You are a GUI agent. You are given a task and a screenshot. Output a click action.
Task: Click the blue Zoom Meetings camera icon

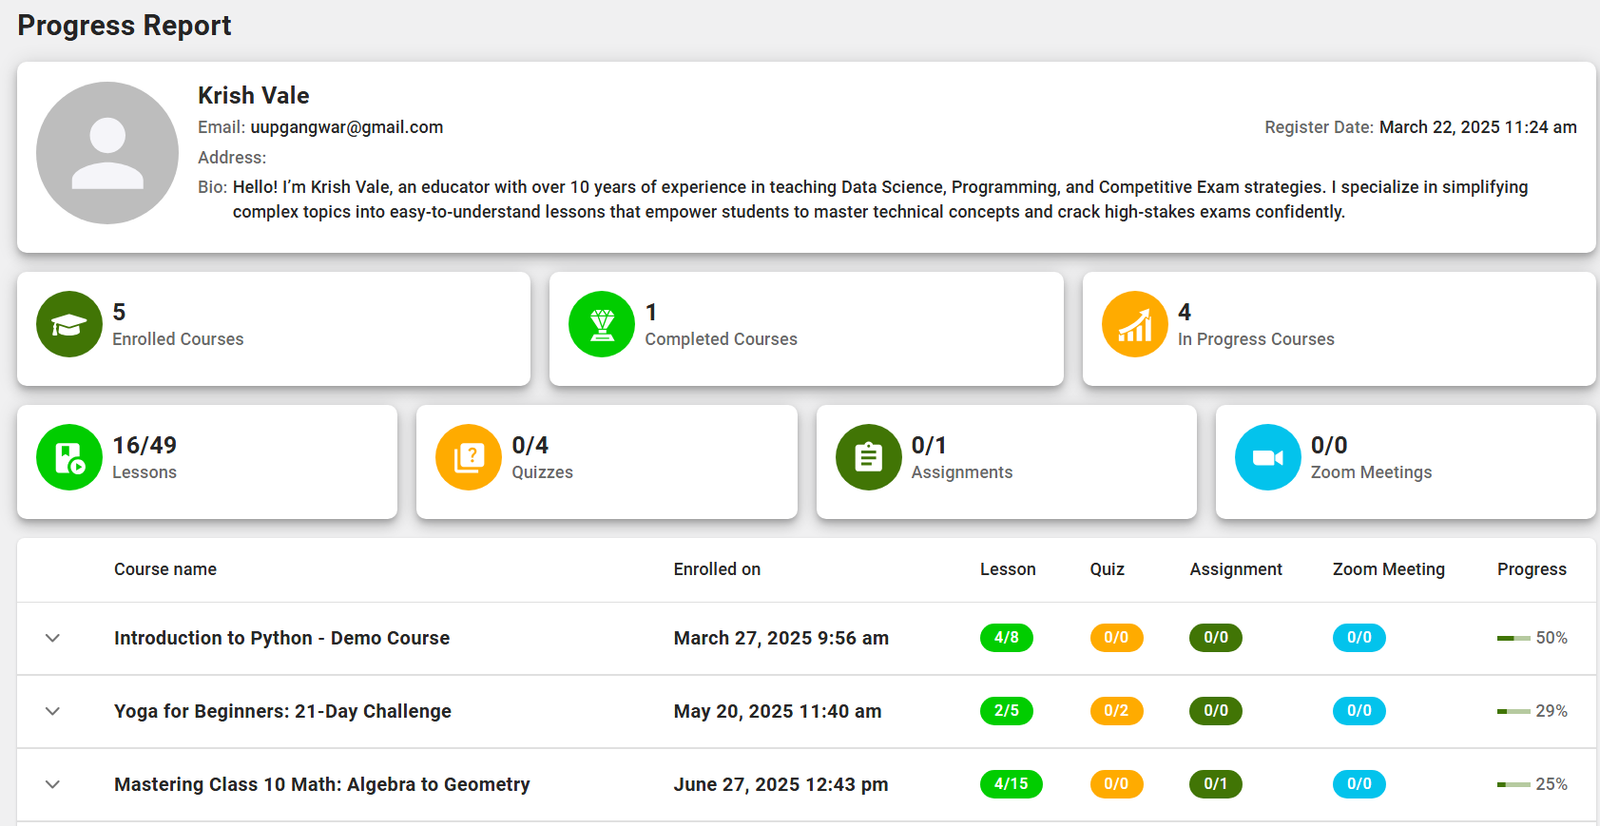1267,457
